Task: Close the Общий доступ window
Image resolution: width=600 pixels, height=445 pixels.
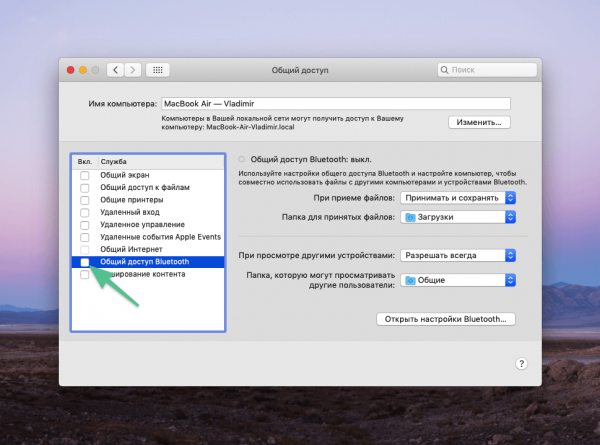Action: point(70,70)
